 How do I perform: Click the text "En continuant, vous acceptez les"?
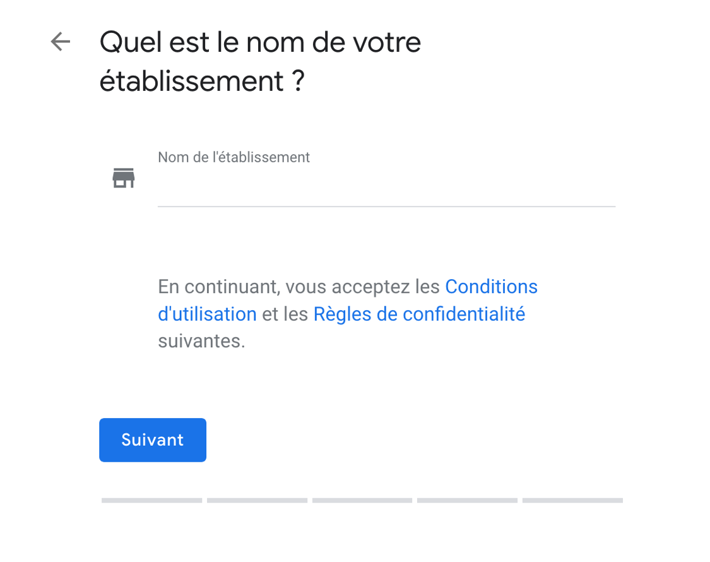(299, 287)
